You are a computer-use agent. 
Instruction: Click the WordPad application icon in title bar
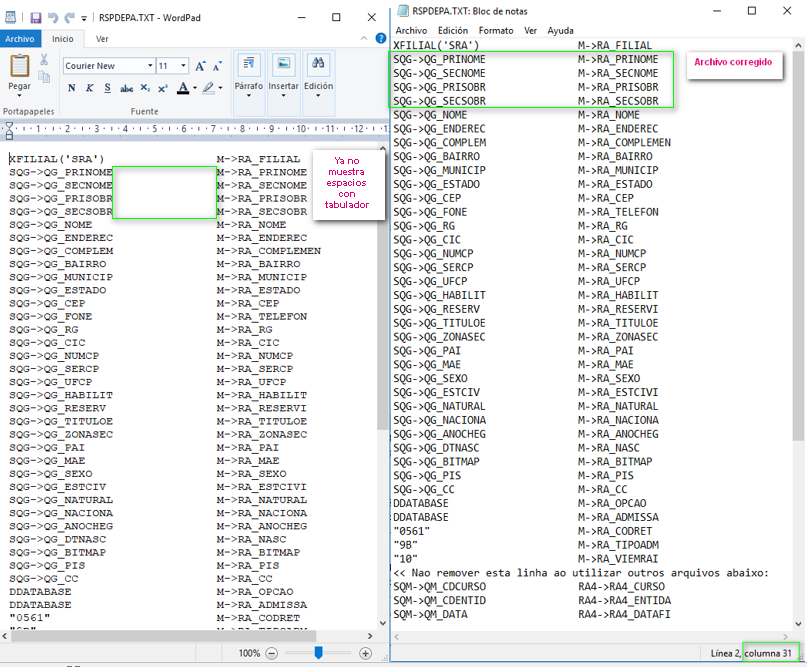point(10,17)
